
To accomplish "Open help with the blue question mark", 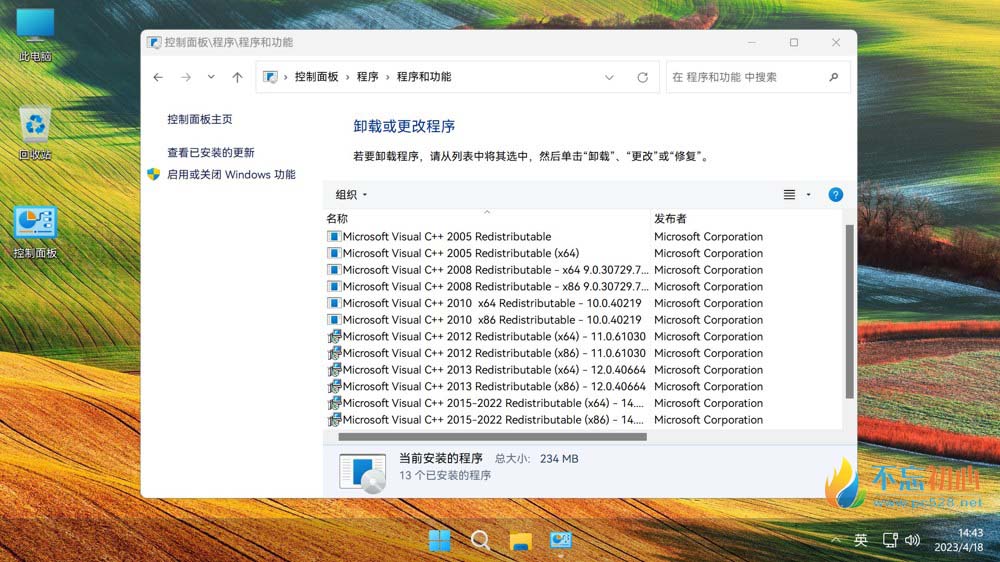I will pyautogui.click(x=835, y=195).
